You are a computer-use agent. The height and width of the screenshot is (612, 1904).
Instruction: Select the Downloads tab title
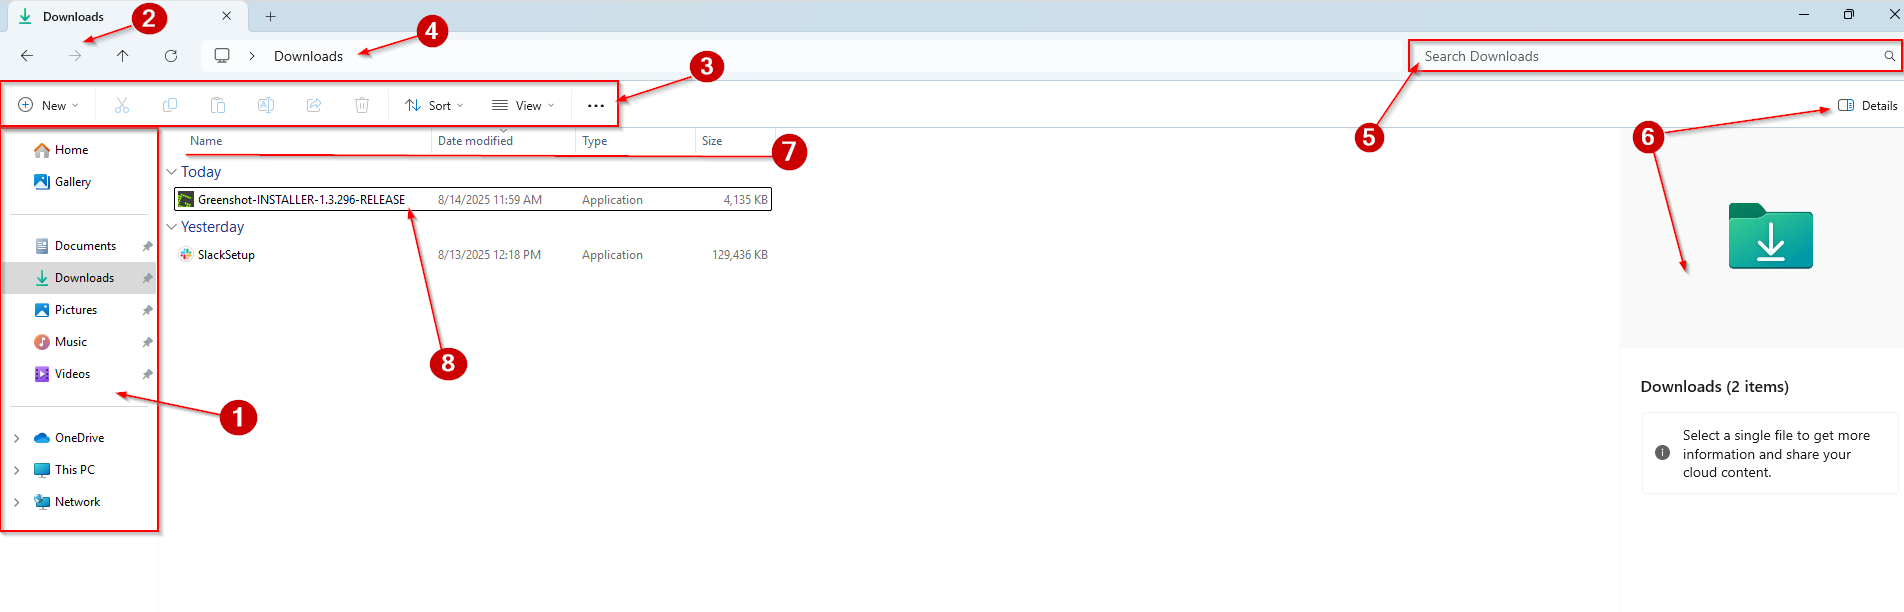tap(73, 17)
